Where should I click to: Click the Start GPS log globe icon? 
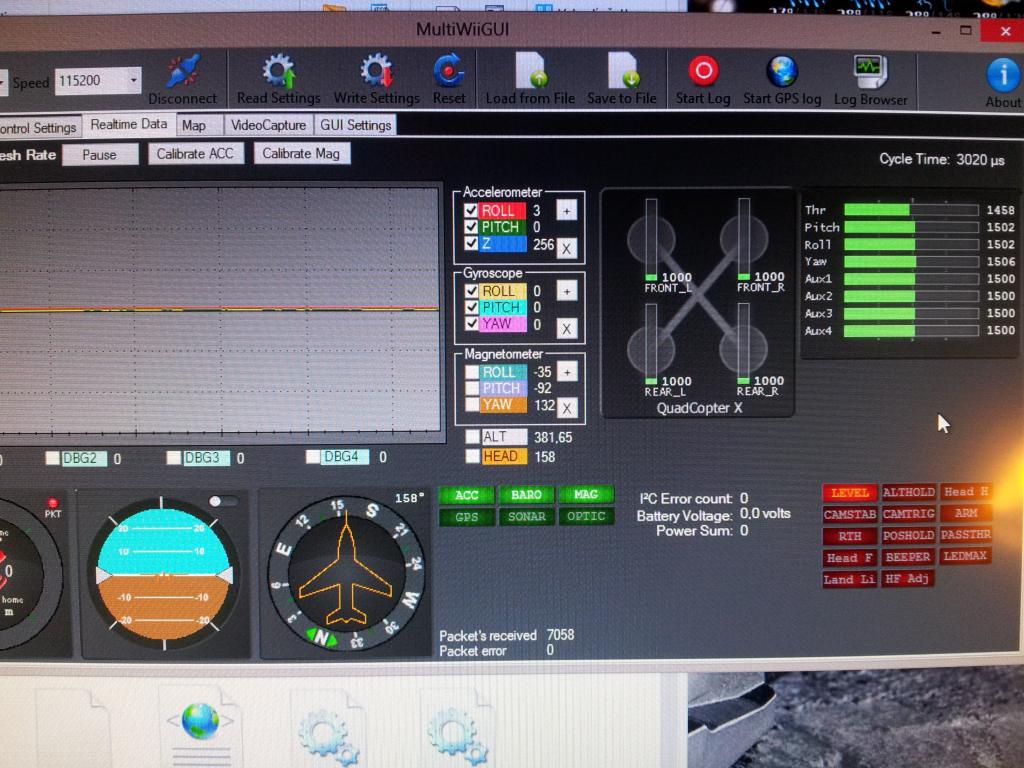pos(782,71)
